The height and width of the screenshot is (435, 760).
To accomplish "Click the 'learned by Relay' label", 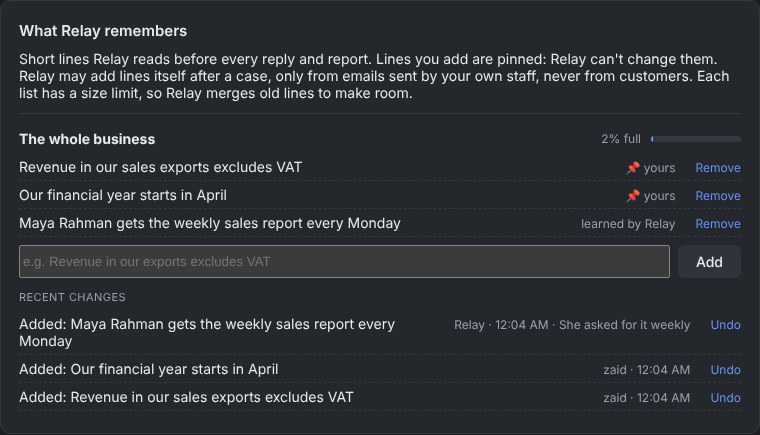I will pos(628,224).
